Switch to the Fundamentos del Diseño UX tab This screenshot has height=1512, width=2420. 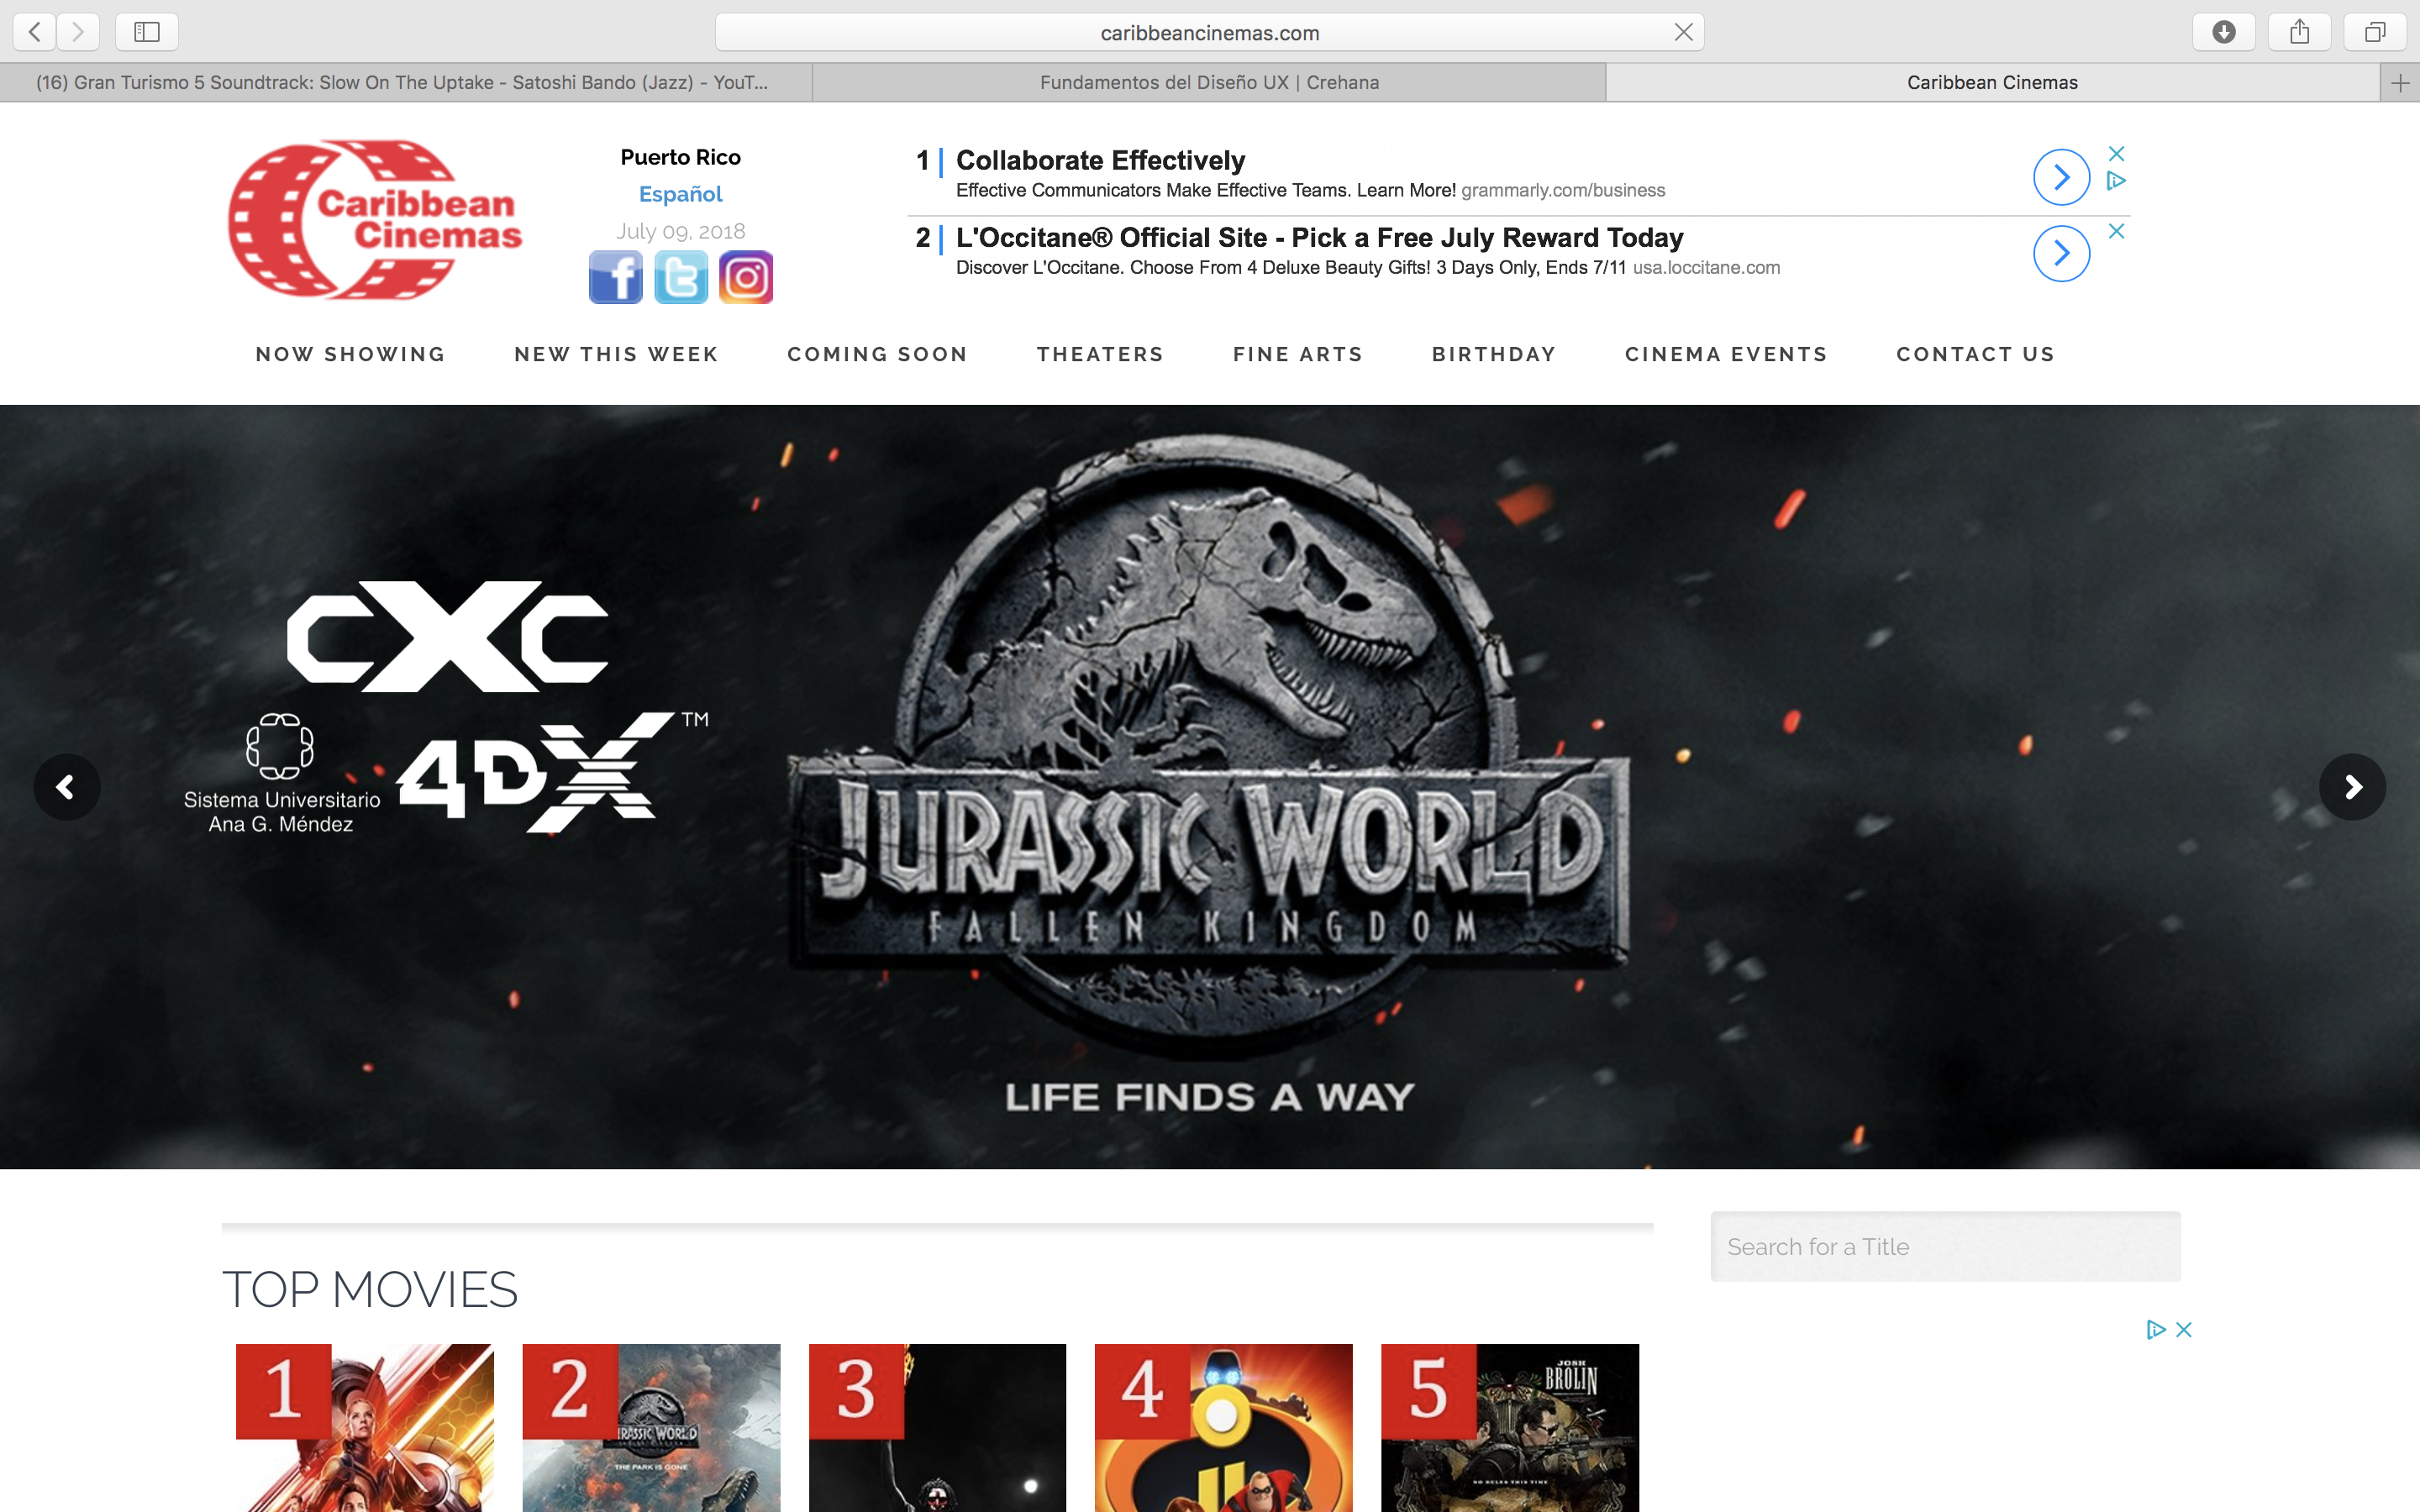point(1209,83)
